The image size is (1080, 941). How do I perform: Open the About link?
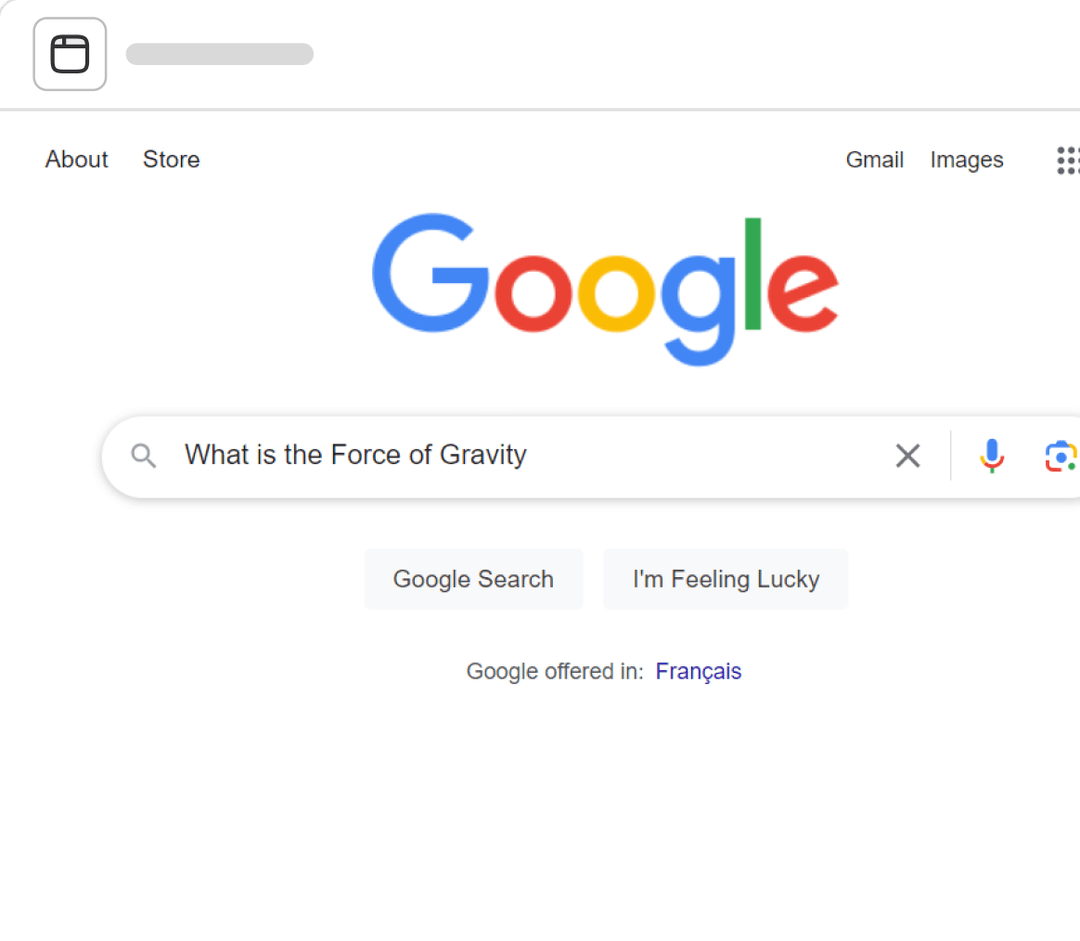[x=76, y=159]
